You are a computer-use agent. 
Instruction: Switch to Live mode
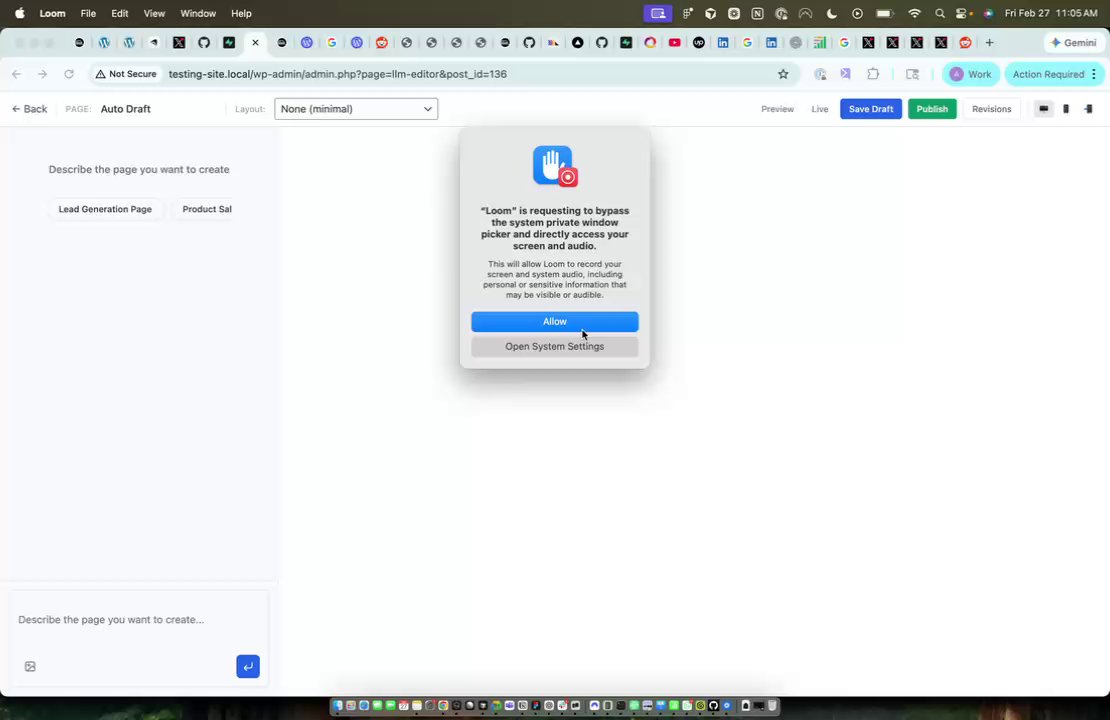tap(820, 109)
